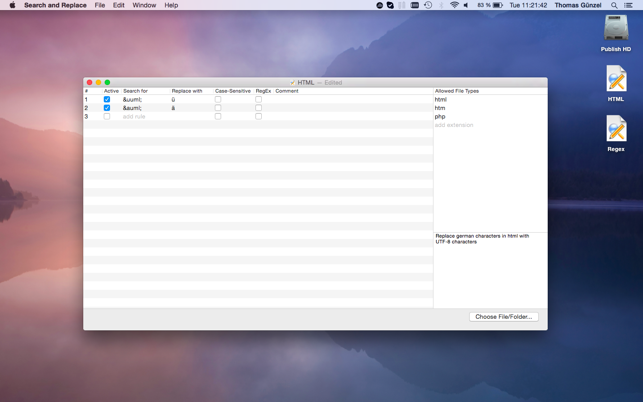Click user name Thomas Günzel in menu bar
This screenshot has width=643, height=402.
578,5
